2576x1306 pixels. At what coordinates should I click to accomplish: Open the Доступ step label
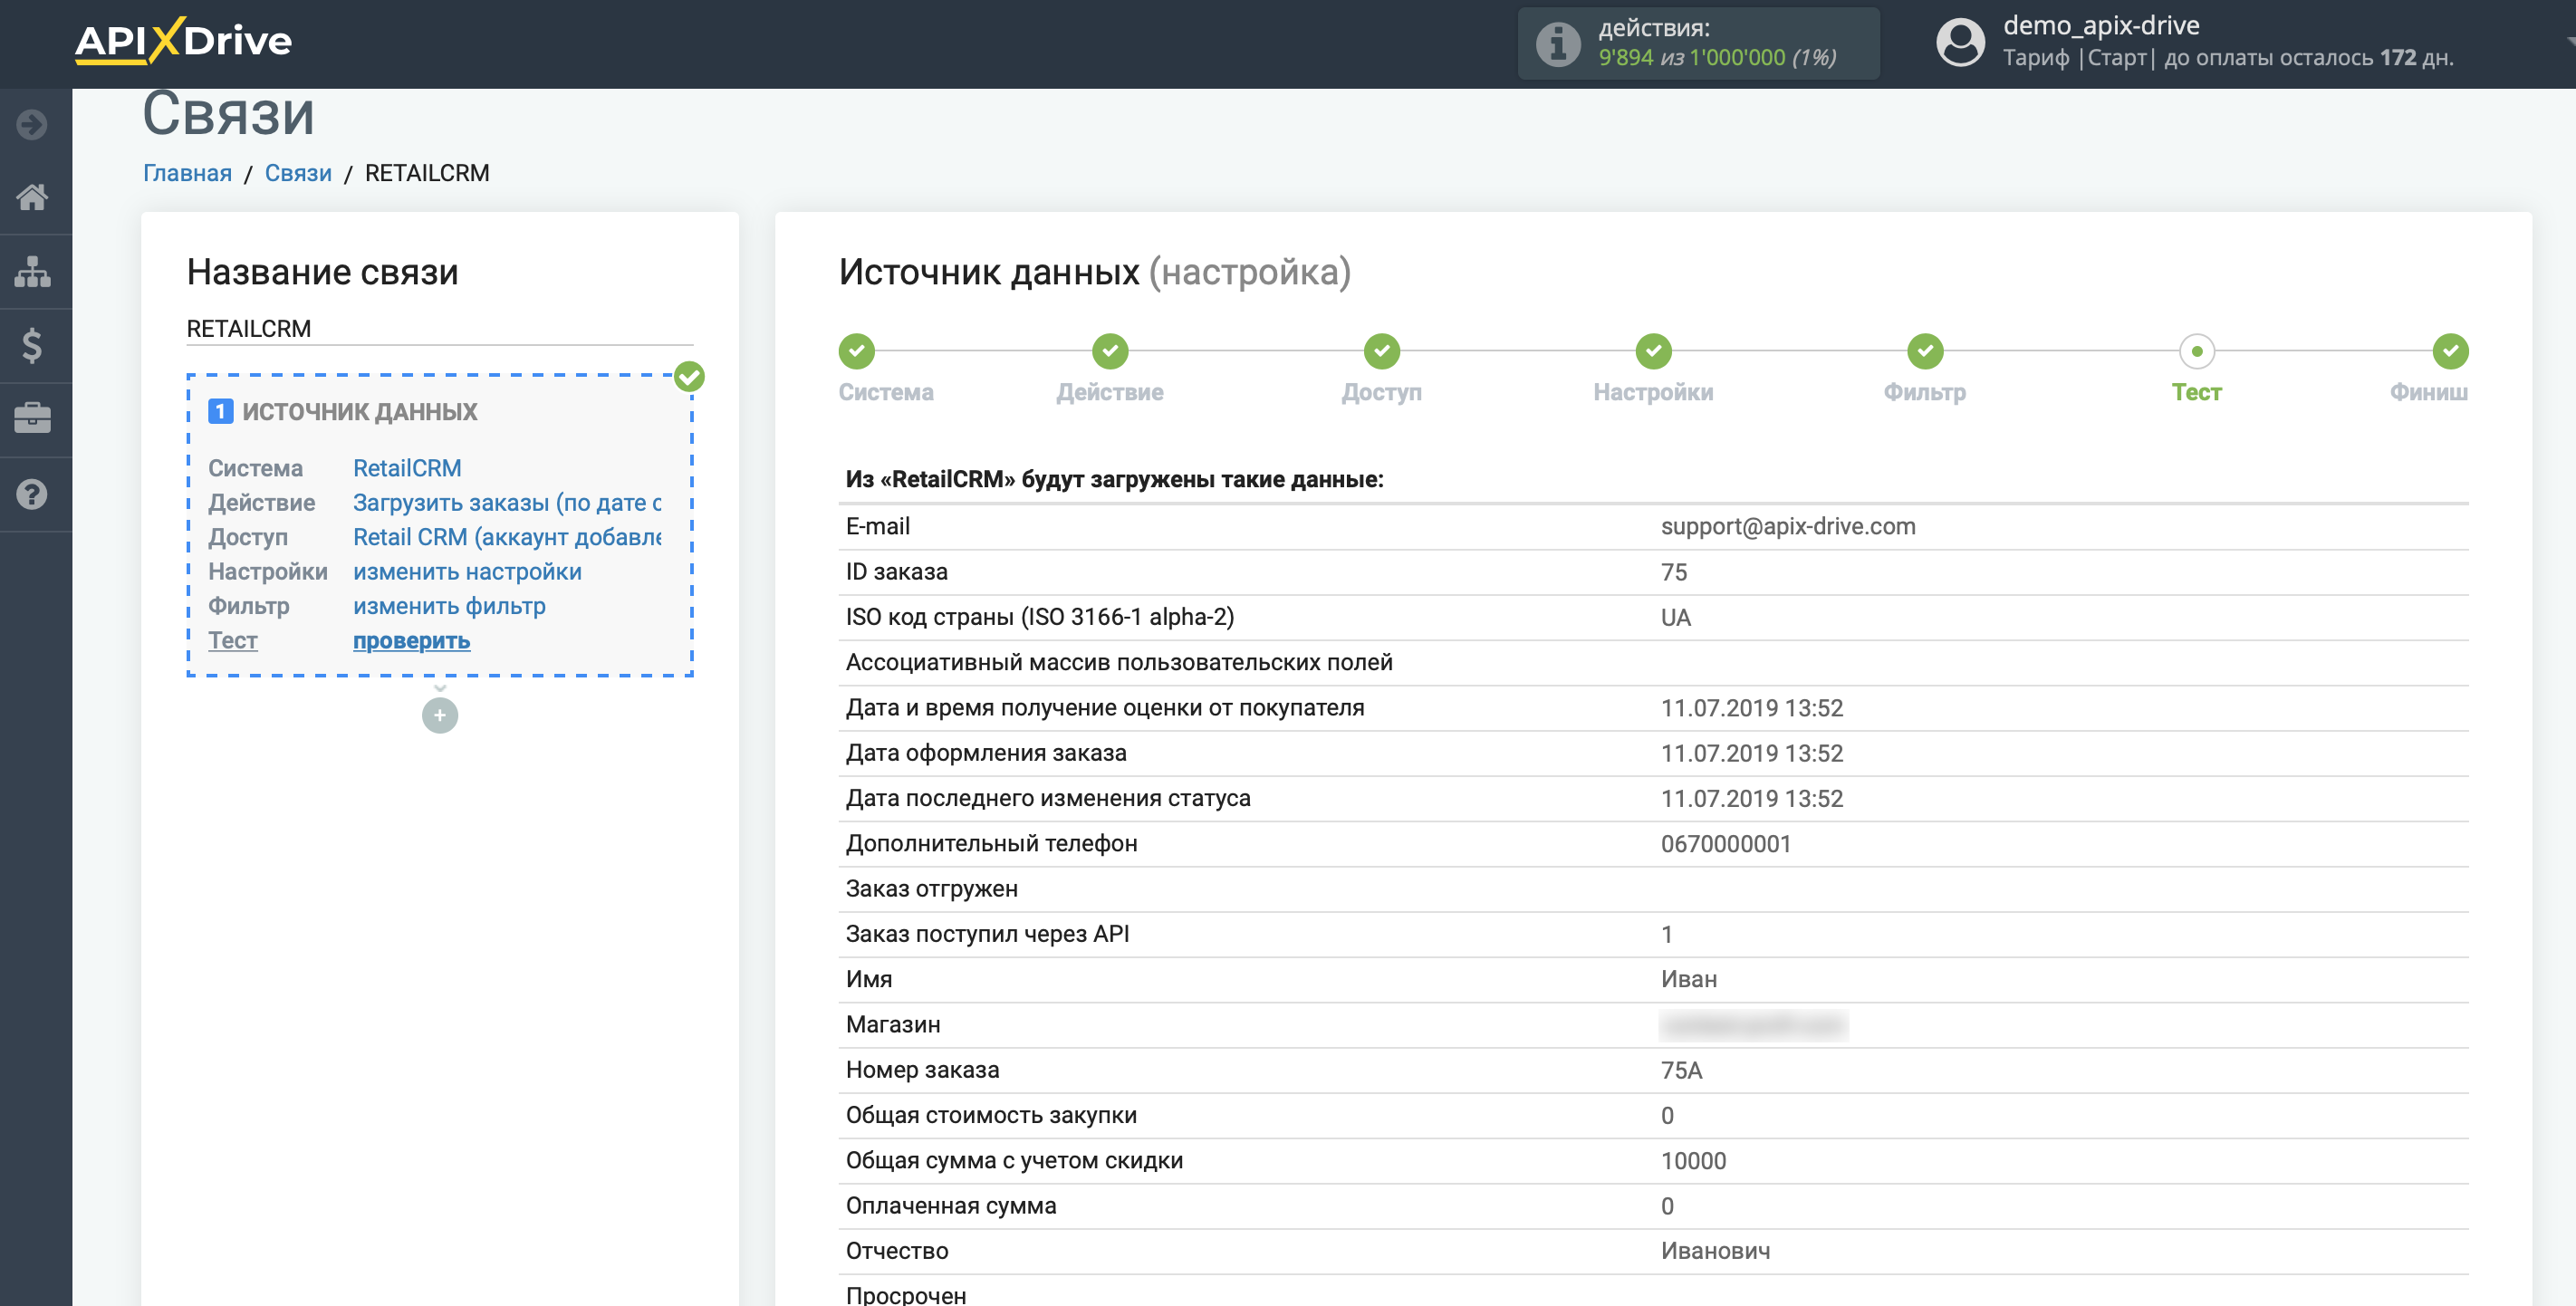[1382, 392]
